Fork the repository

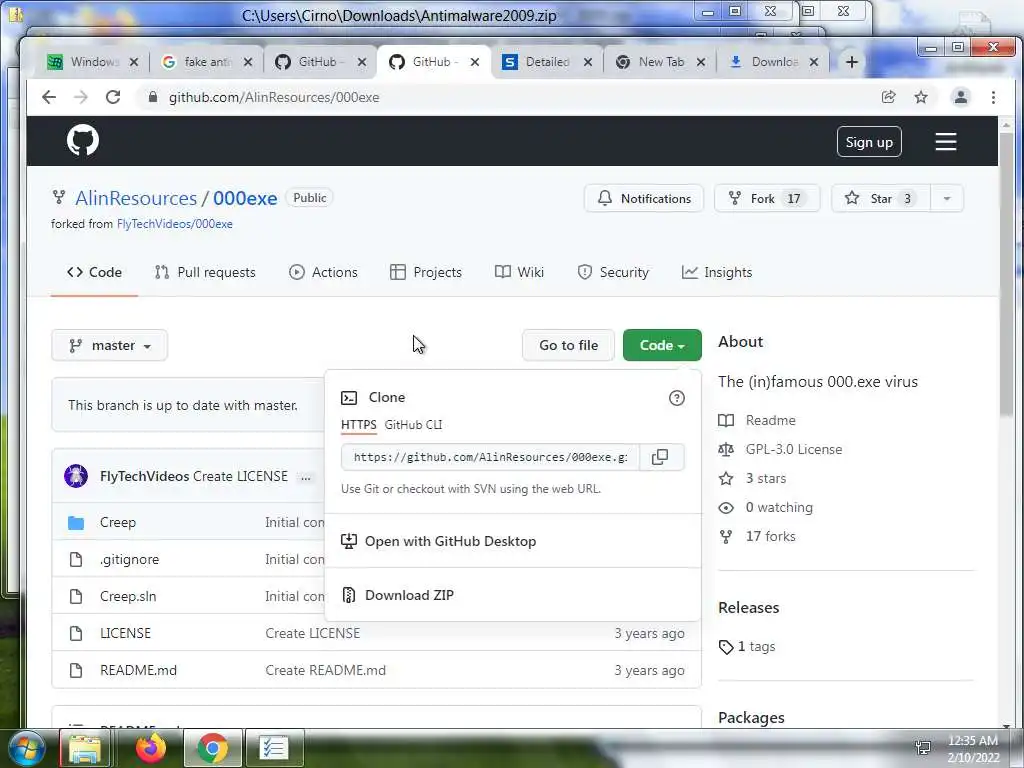[x=767, y=199]
